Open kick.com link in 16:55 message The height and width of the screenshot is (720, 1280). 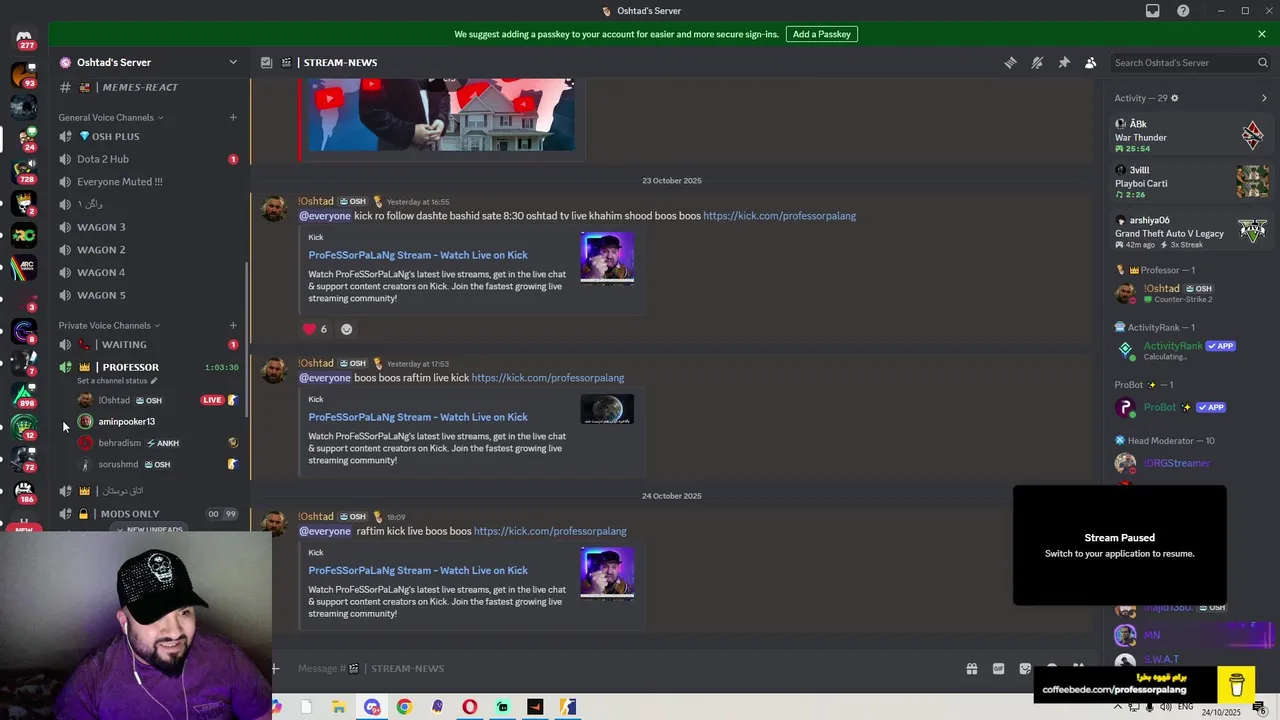(x=779, y=216)
